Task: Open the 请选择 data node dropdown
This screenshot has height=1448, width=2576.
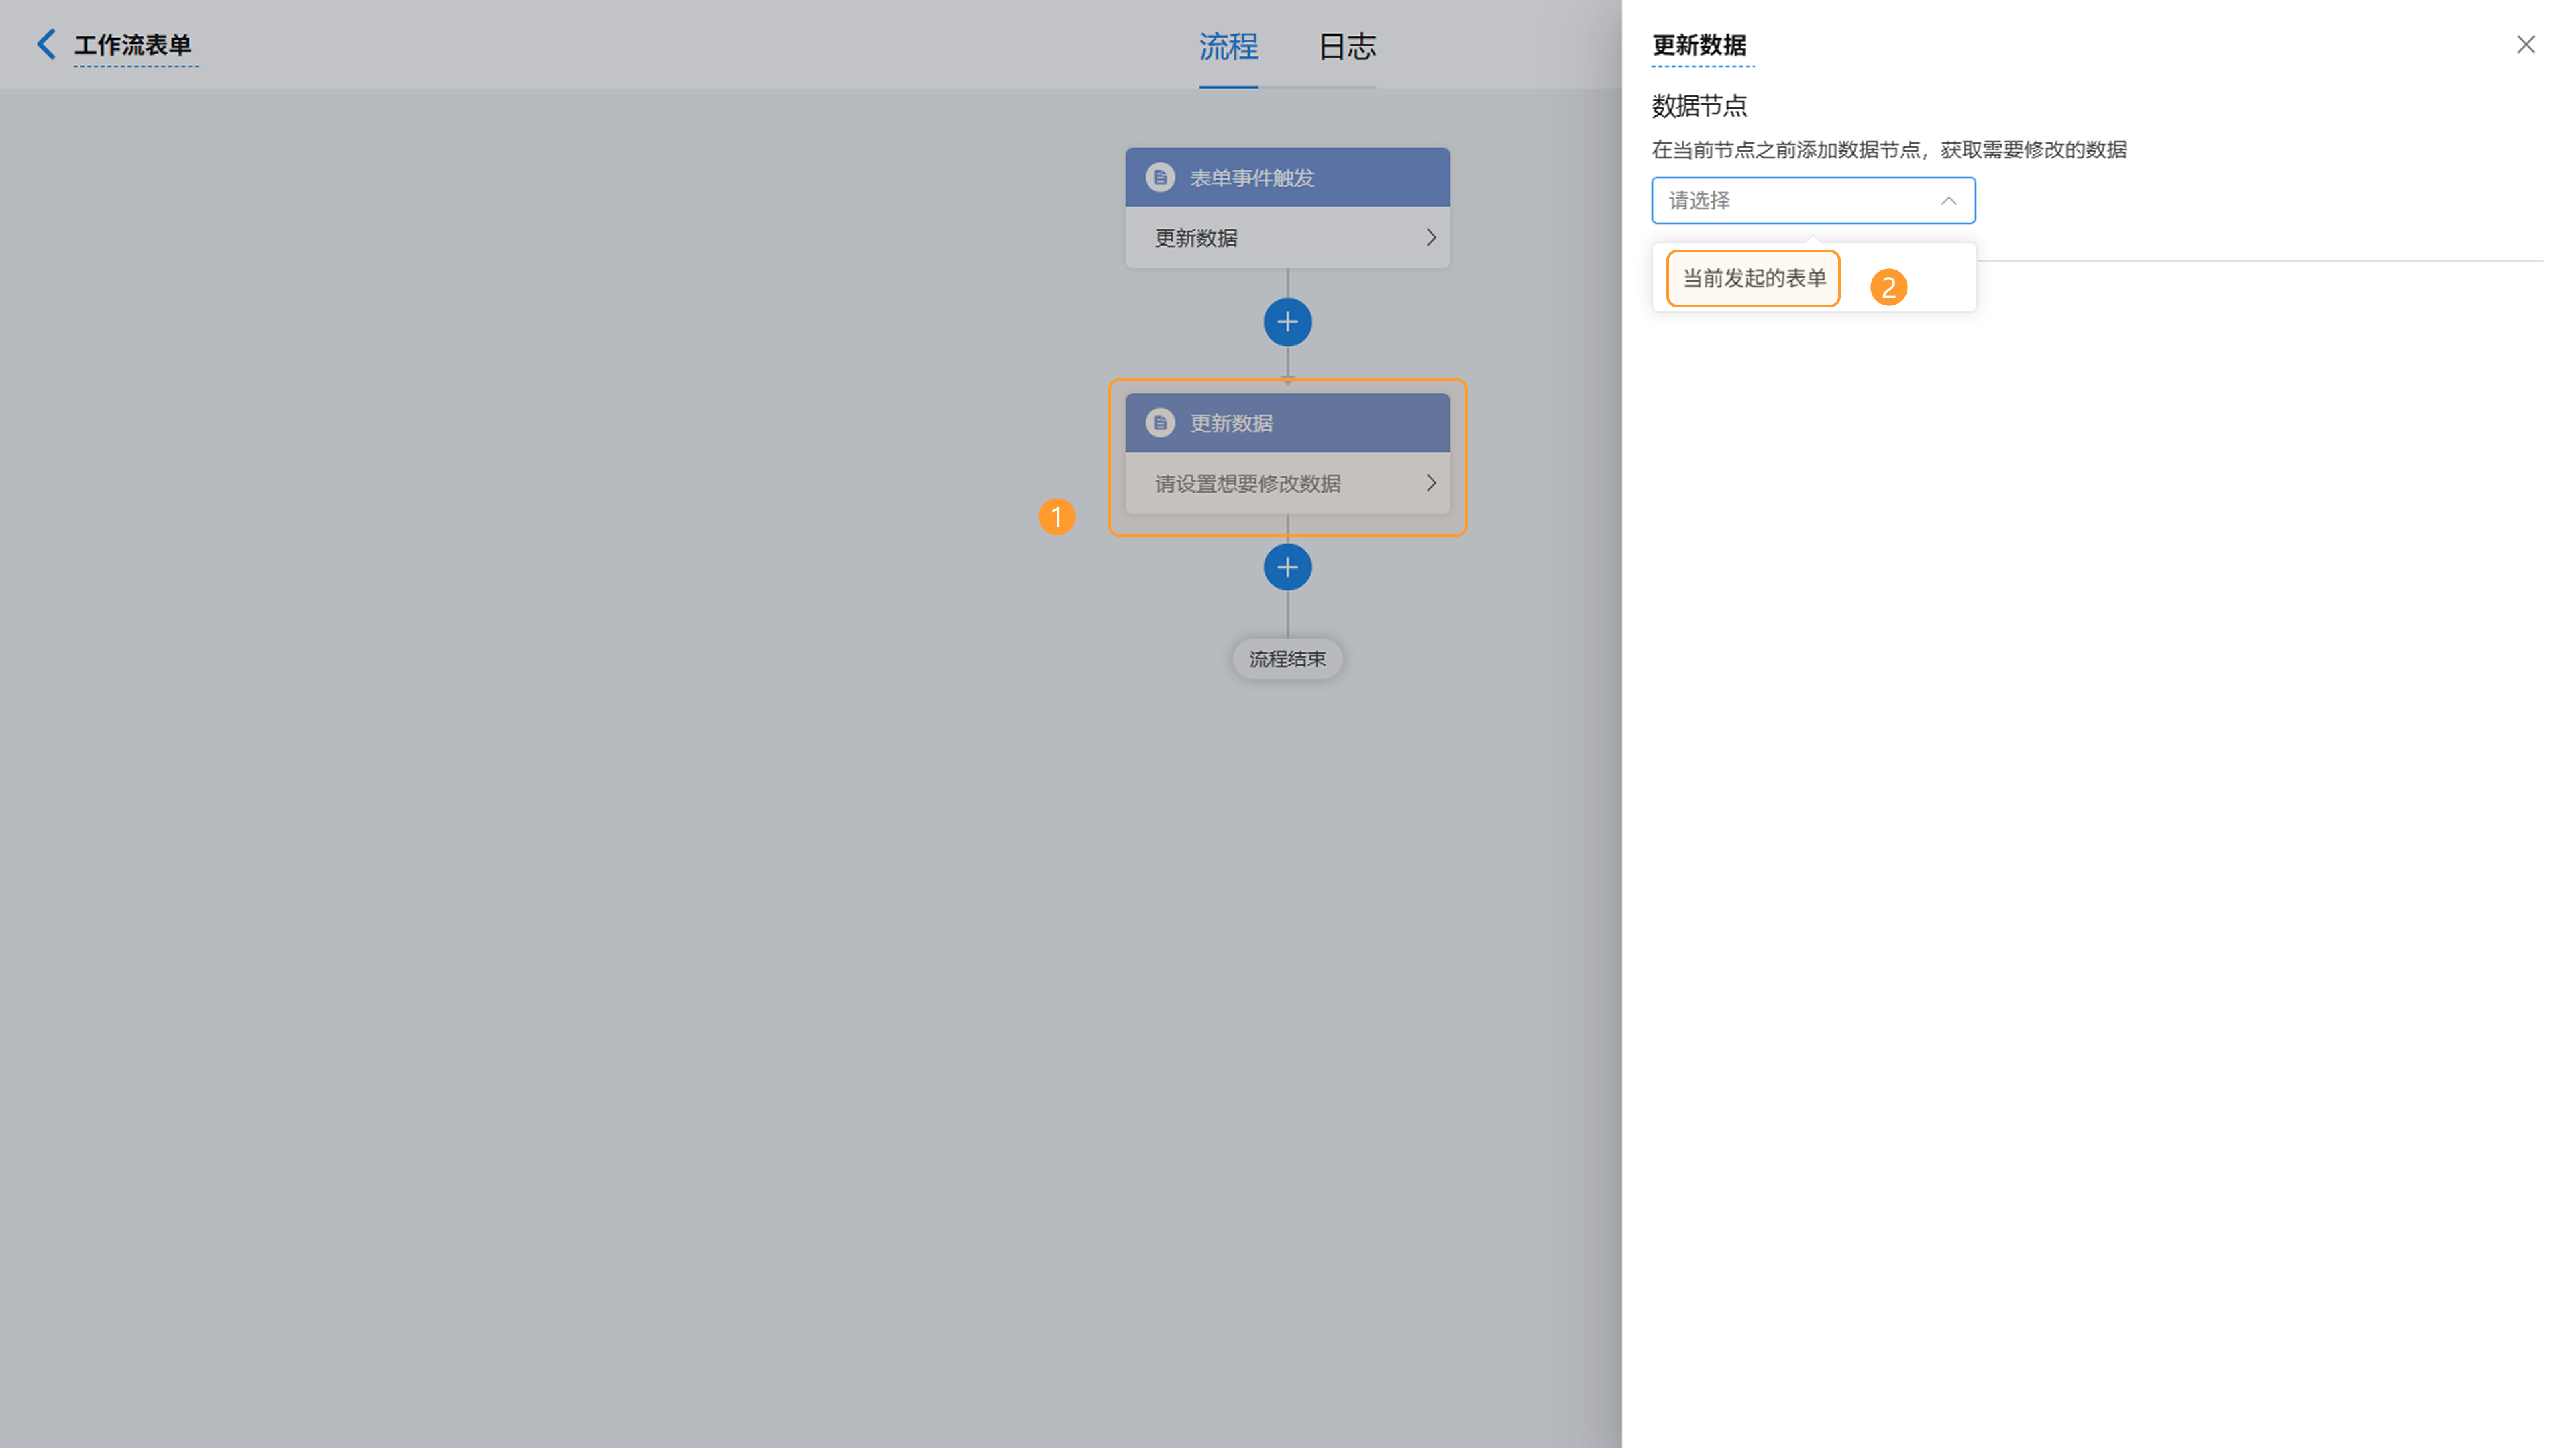Action: click(x=1813, y=201)
